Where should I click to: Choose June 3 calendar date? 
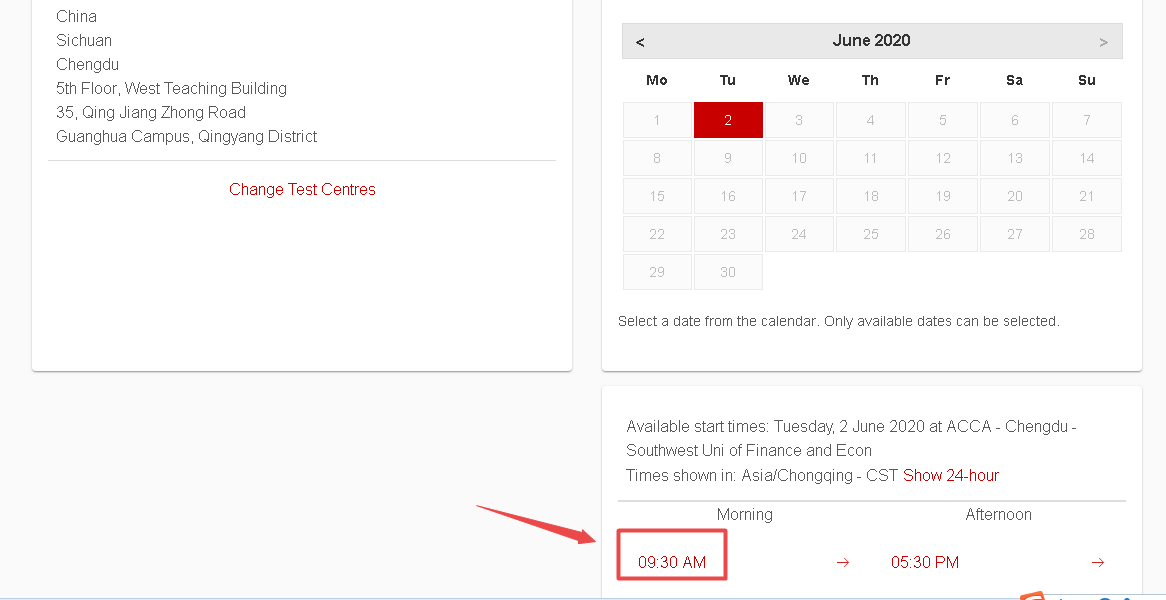pyautogui.click(x=799, y=120)
